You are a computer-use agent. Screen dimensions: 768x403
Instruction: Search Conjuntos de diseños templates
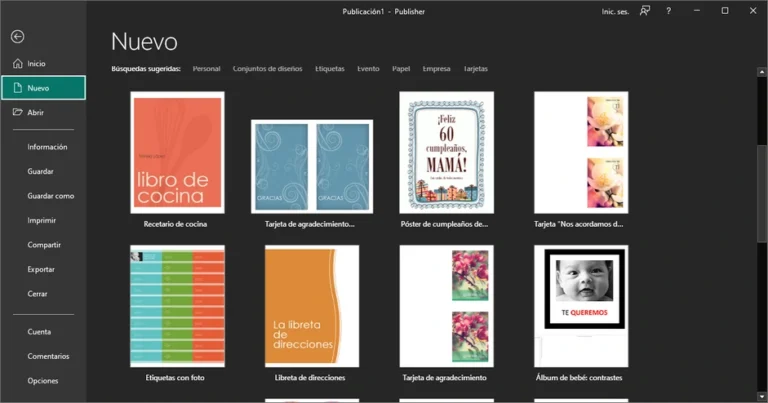(267, 69)
